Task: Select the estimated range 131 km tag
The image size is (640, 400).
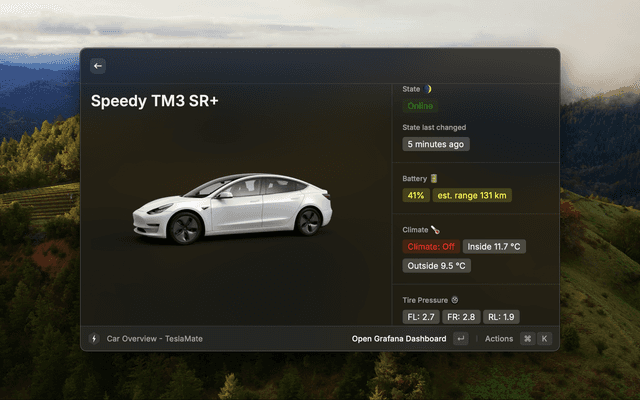Action: tap(472, 196)
